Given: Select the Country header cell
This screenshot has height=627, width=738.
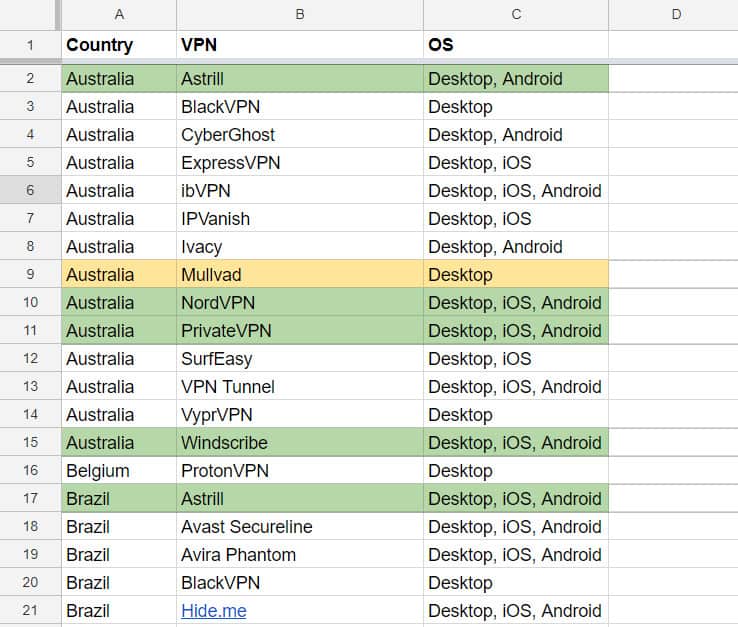Looking at the screenshot, I should (119, 45).
